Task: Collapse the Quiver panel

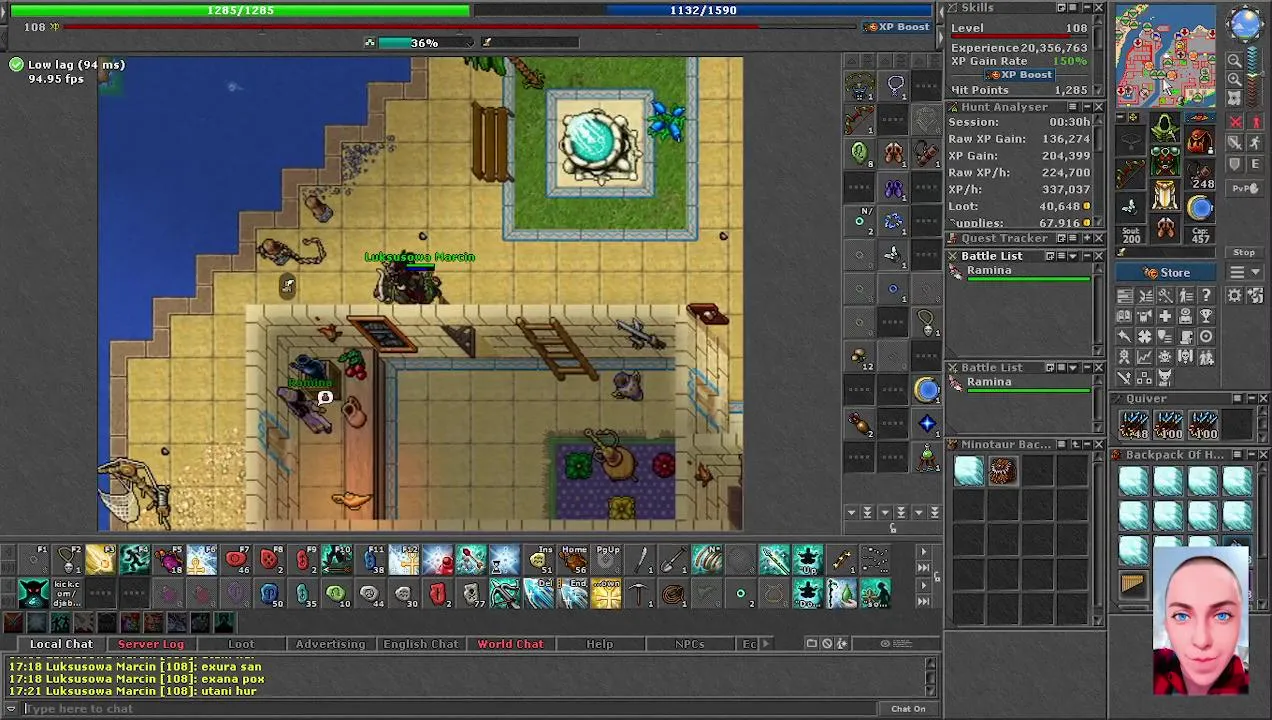Action: 1251,398
